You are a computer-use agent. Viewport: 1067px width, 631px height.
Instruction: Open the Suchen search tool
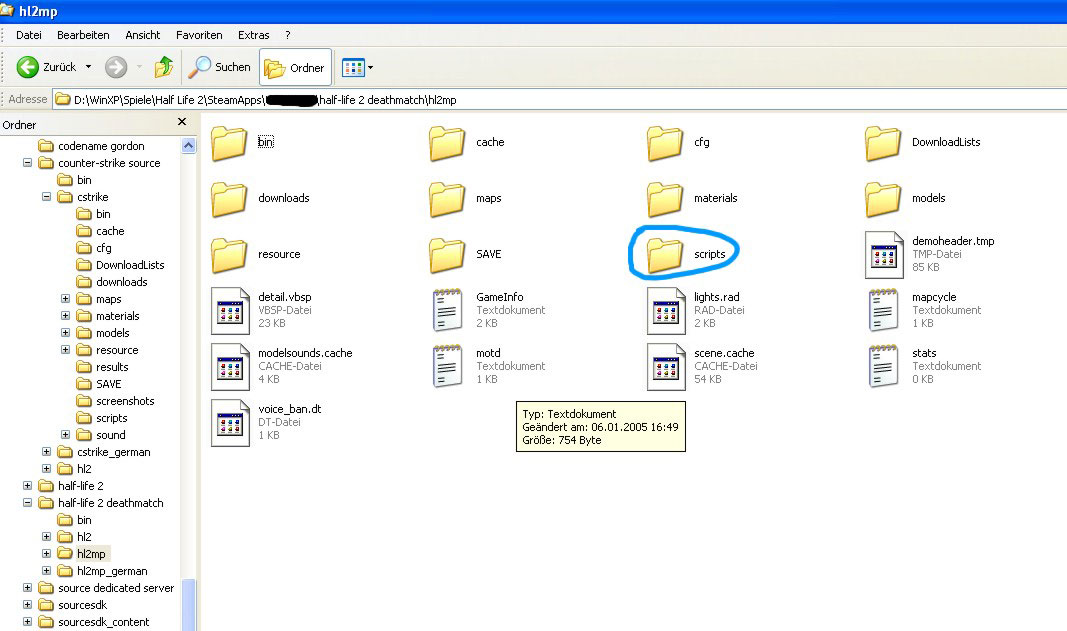(219, 67)
